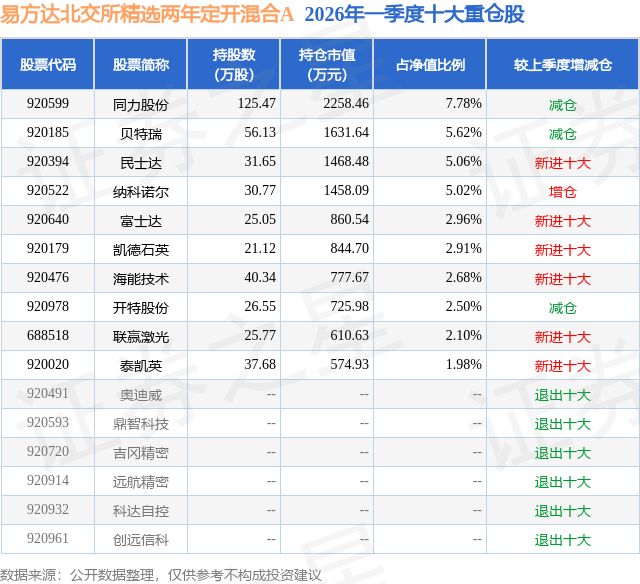The image size is (640, 584).
Task: Select stock name 泰凯英
Action: pos(141,366)
